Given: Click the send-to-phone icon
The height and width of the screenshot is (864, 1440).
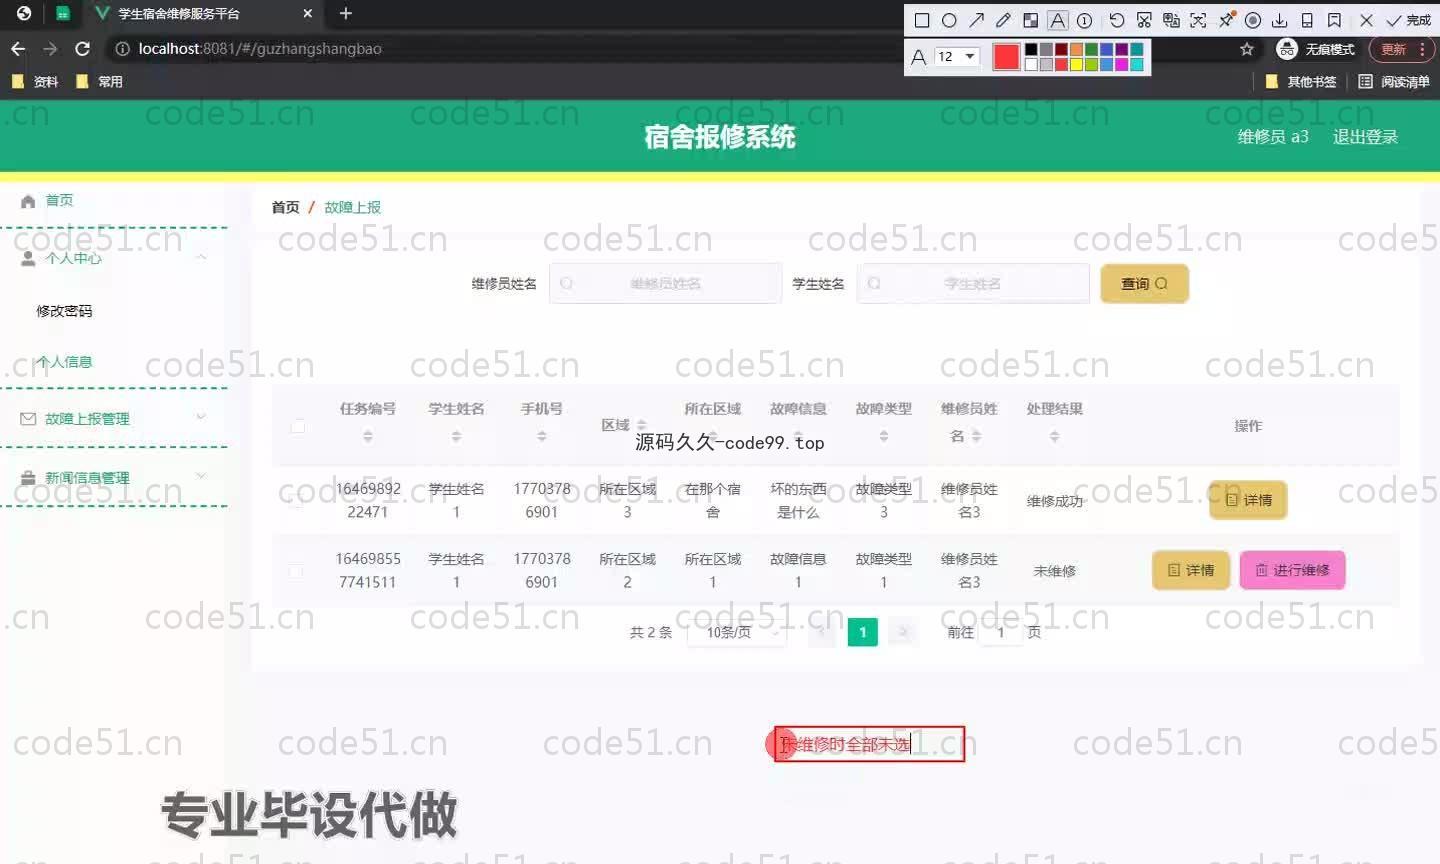Looking at the screenshot, I should tap(1307, 20).
